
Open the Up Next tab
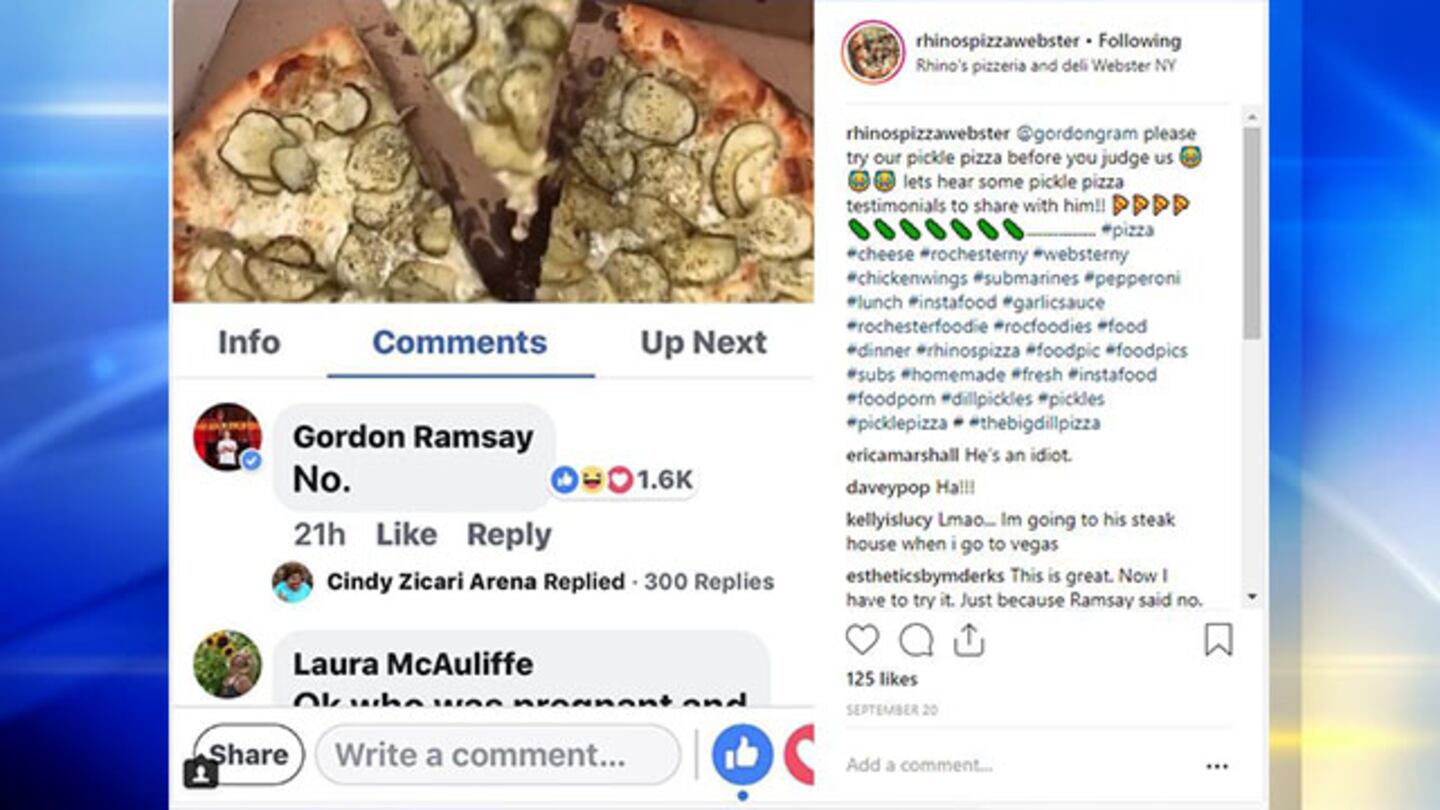pyautogui.click(x=704, y=342)
